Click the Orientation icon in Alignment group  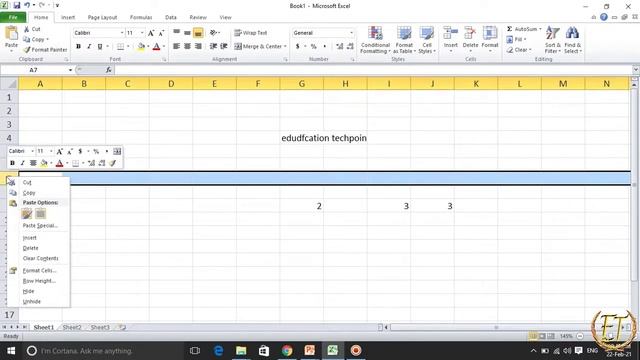213,33
